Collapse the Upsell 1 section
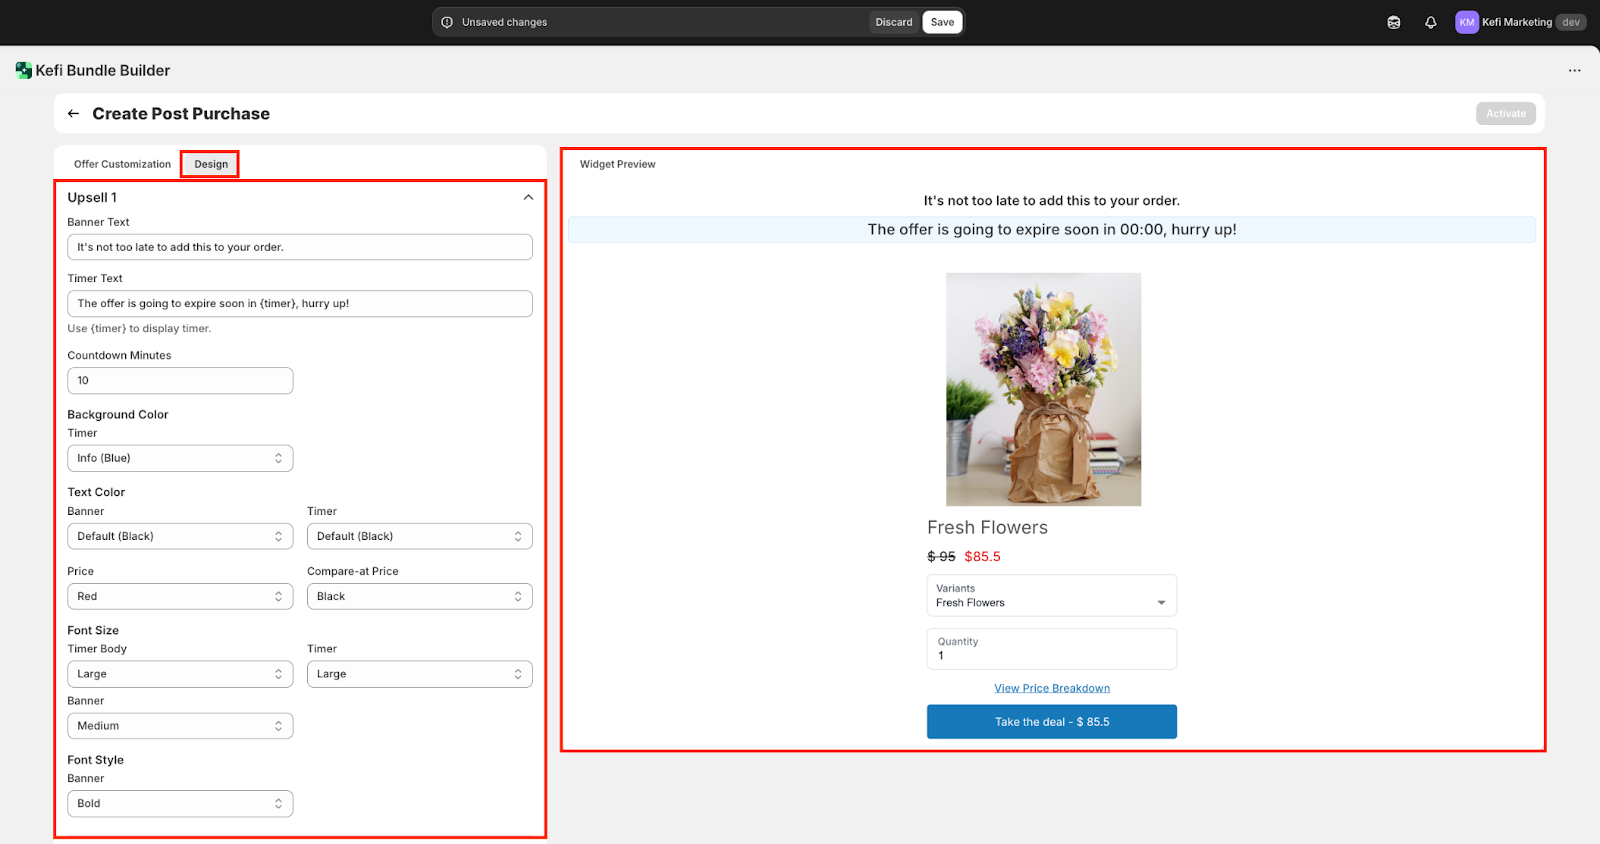The width and height of the screenshot is (1600, 844). [x=528, y=198]
